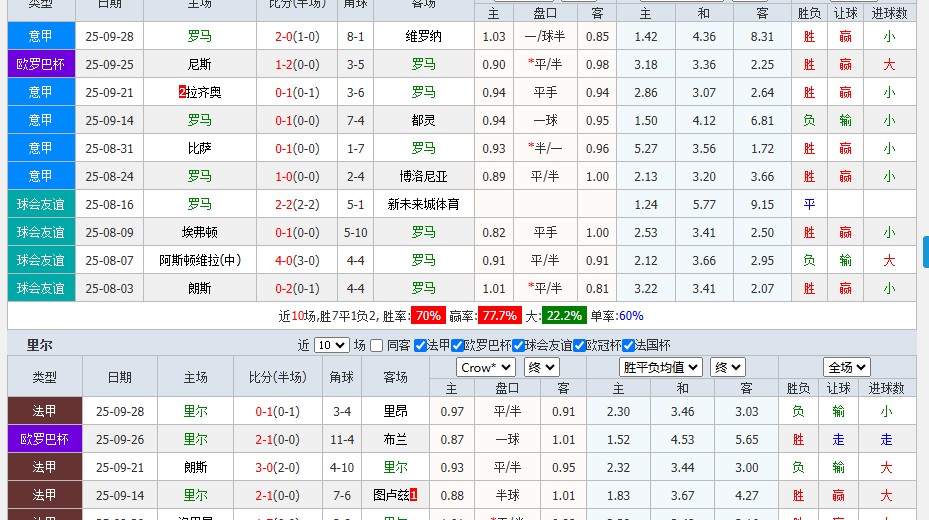Click the 法甲 league badge dated 25-09-21

(44, 467)
